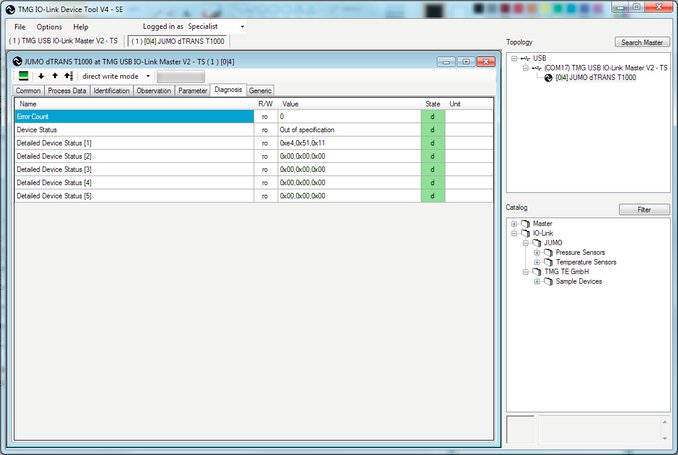This screenshot has height=455, width=678.
Task: Click the Pressure Sensors folder icon
Action: coord(548,253)
